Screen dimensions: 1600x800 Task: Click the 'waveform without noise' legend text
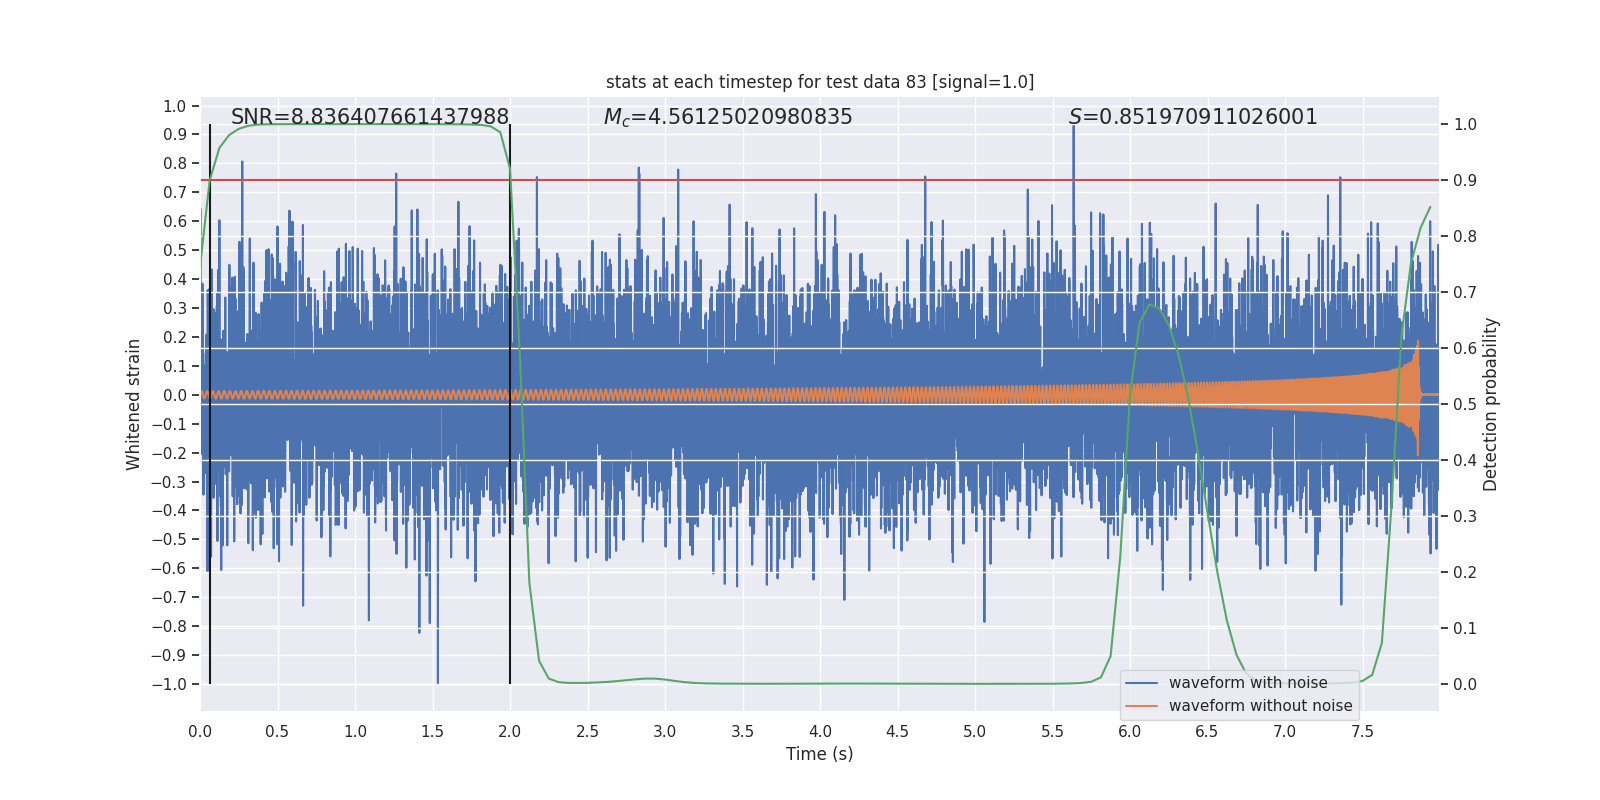(1261, 706)
